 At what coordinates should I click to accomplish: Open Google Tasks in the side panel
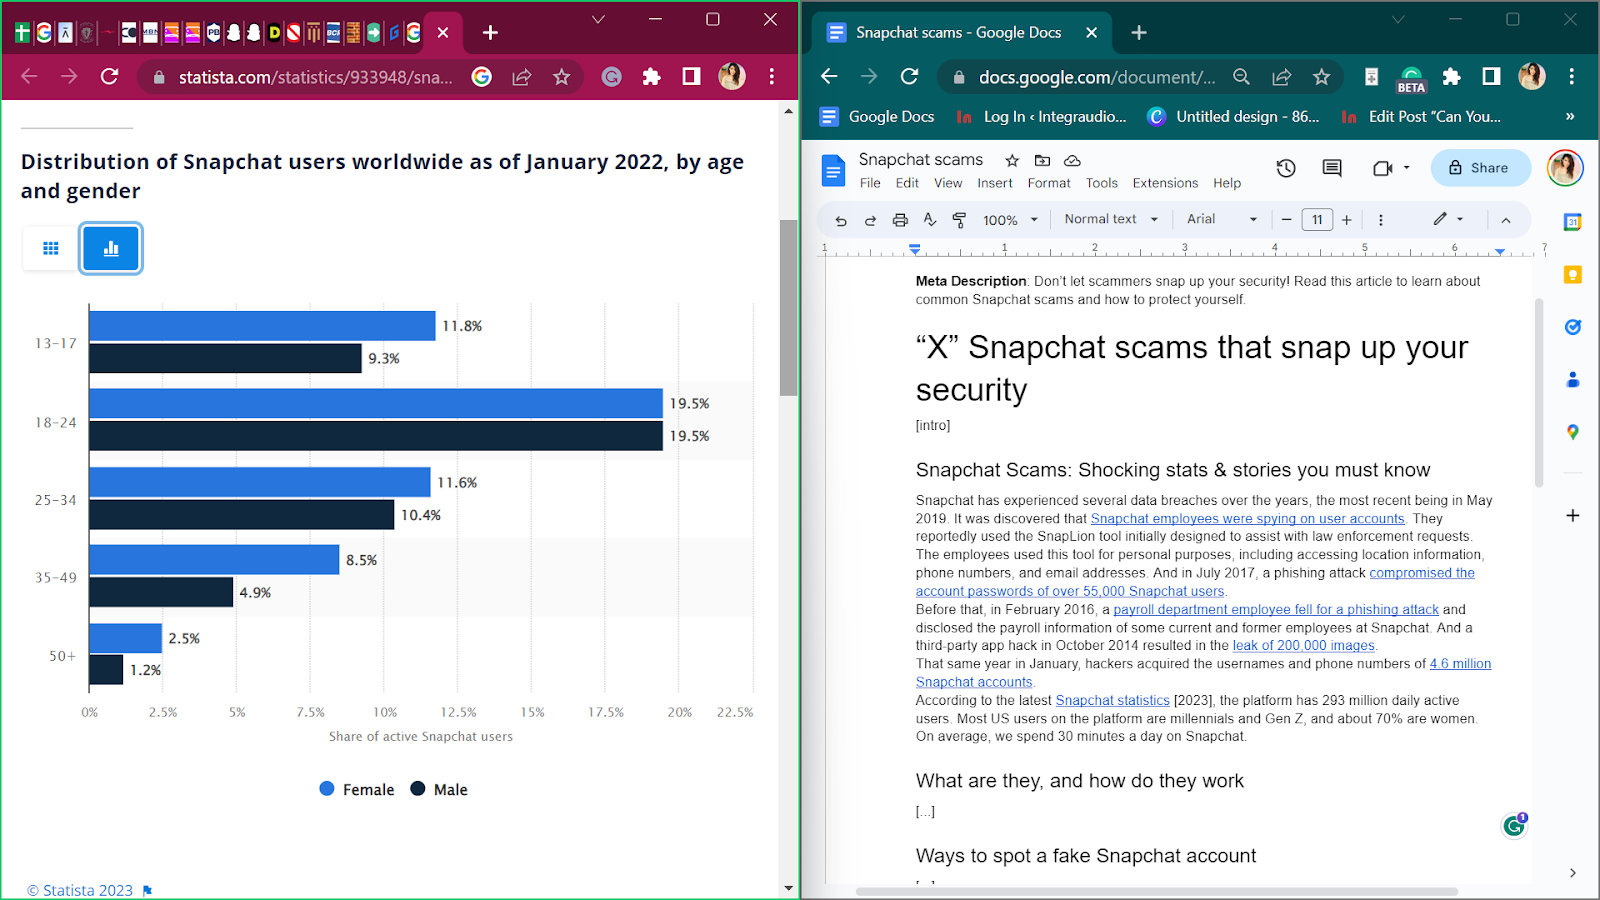pos(1573,327)
